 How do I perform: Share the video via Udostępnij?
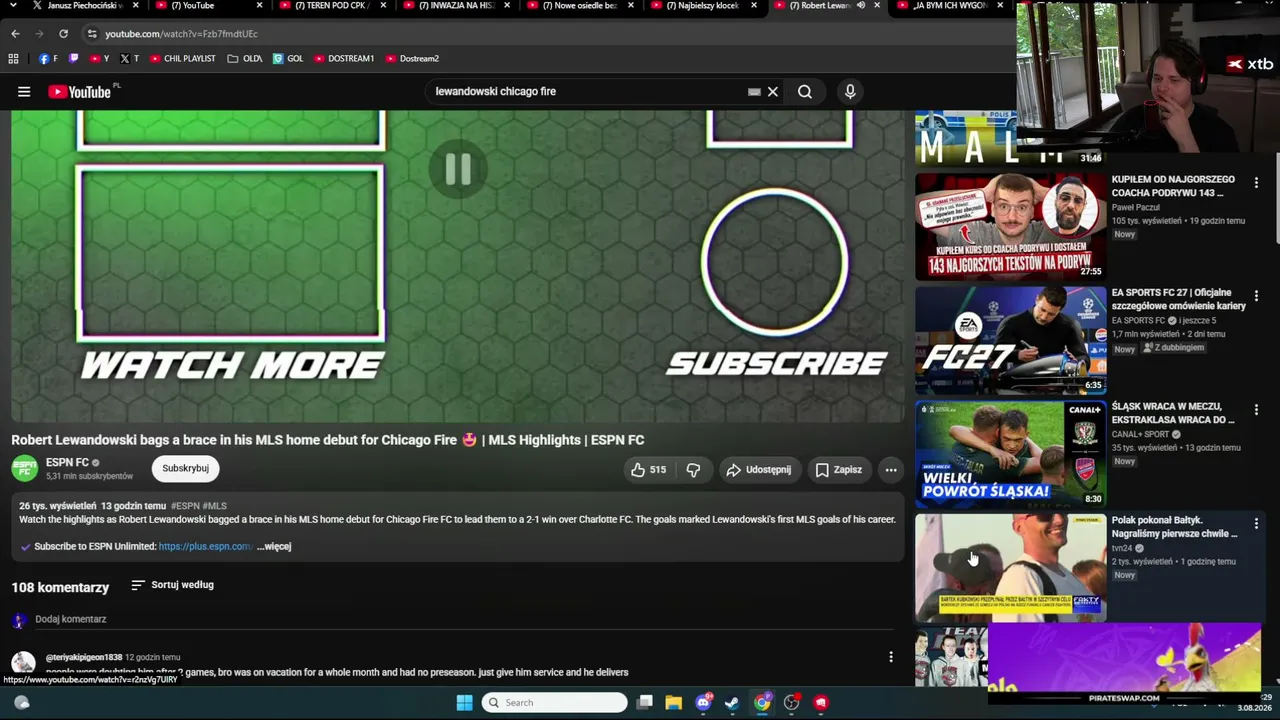coord(759,470)
